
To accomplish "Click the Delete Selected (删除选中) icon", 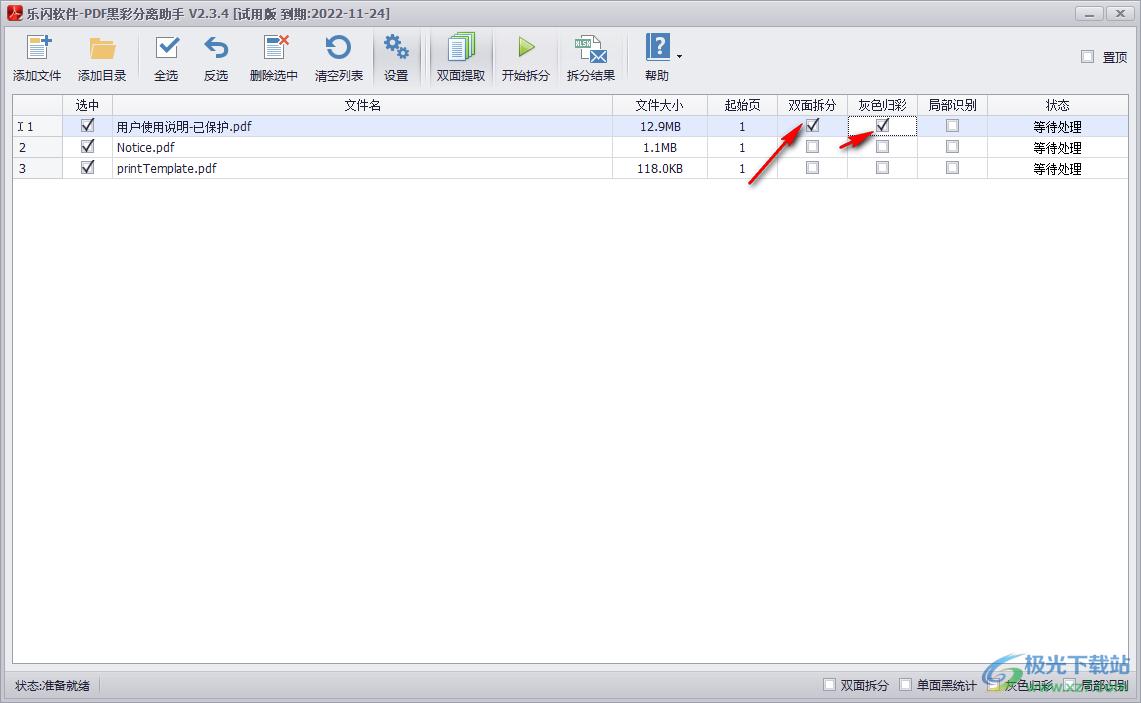I will [274, 49].
